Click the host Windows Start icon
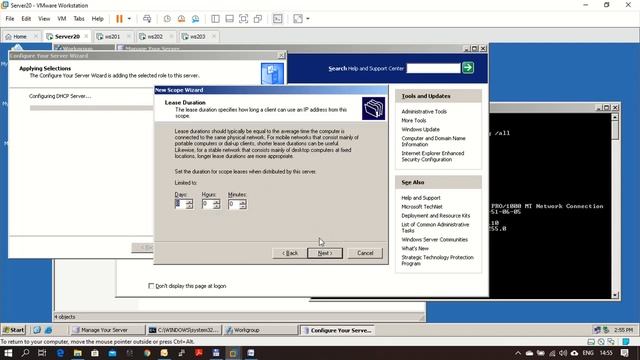Image resolution: width=640 pixels, height=360 pixels. [8, 353]
